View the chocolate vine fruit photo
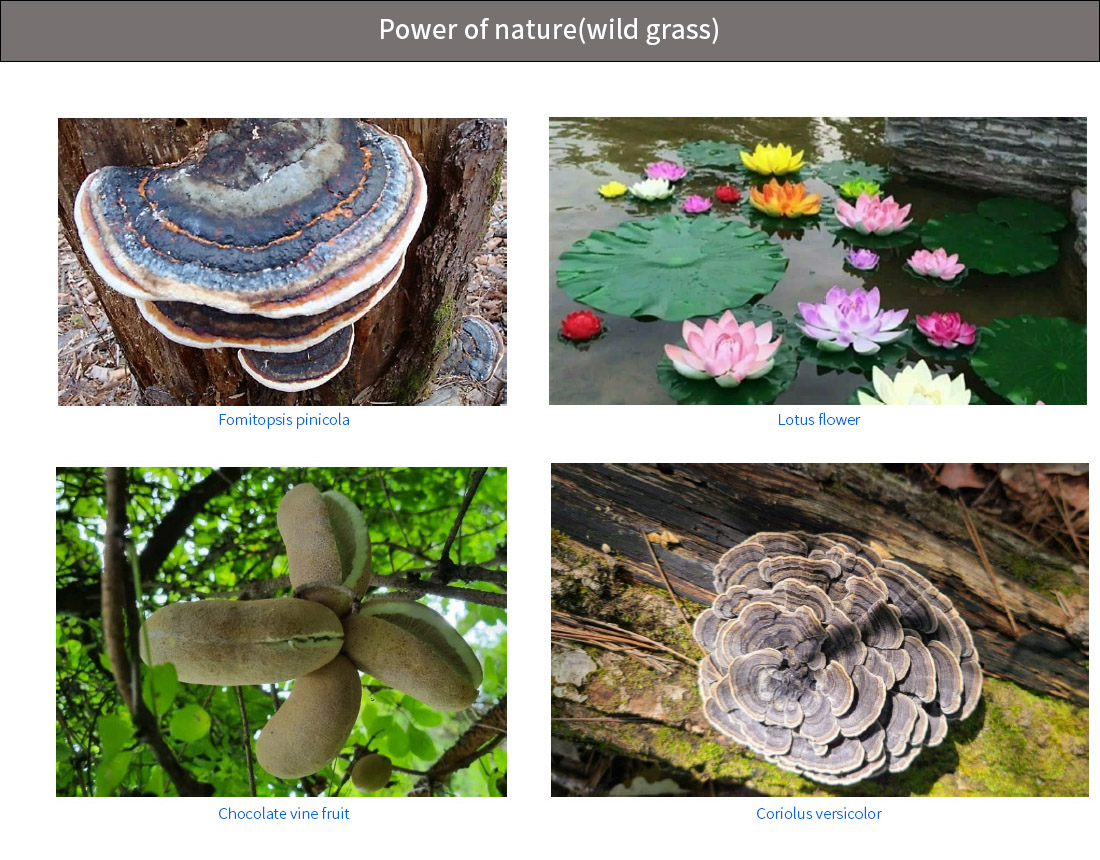Viewport: 1100px width, 860px height. [281, 632]
